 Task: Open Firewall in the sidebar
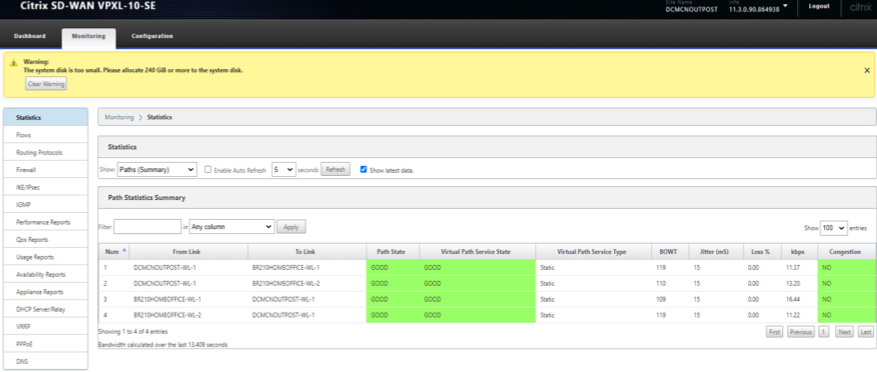click(x=45, y=169)
